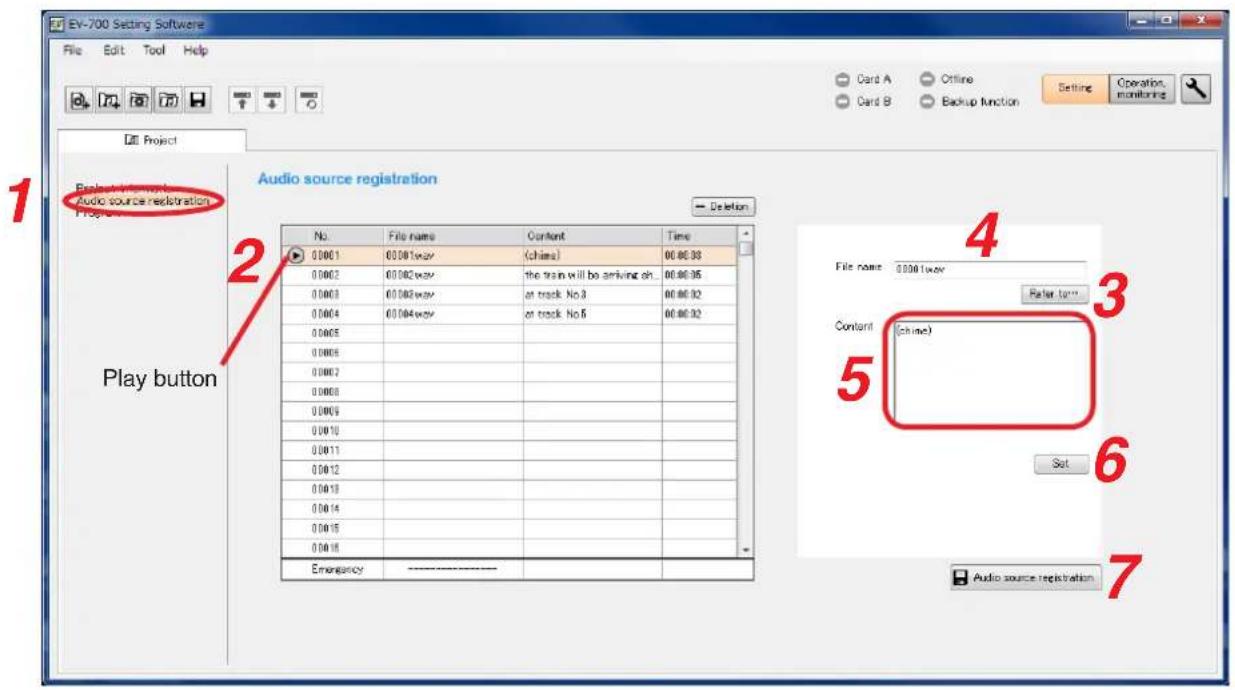Screen dimensions: 1235x690
Task: Click file name 00001.wav in table
Action: coord(453,255)
